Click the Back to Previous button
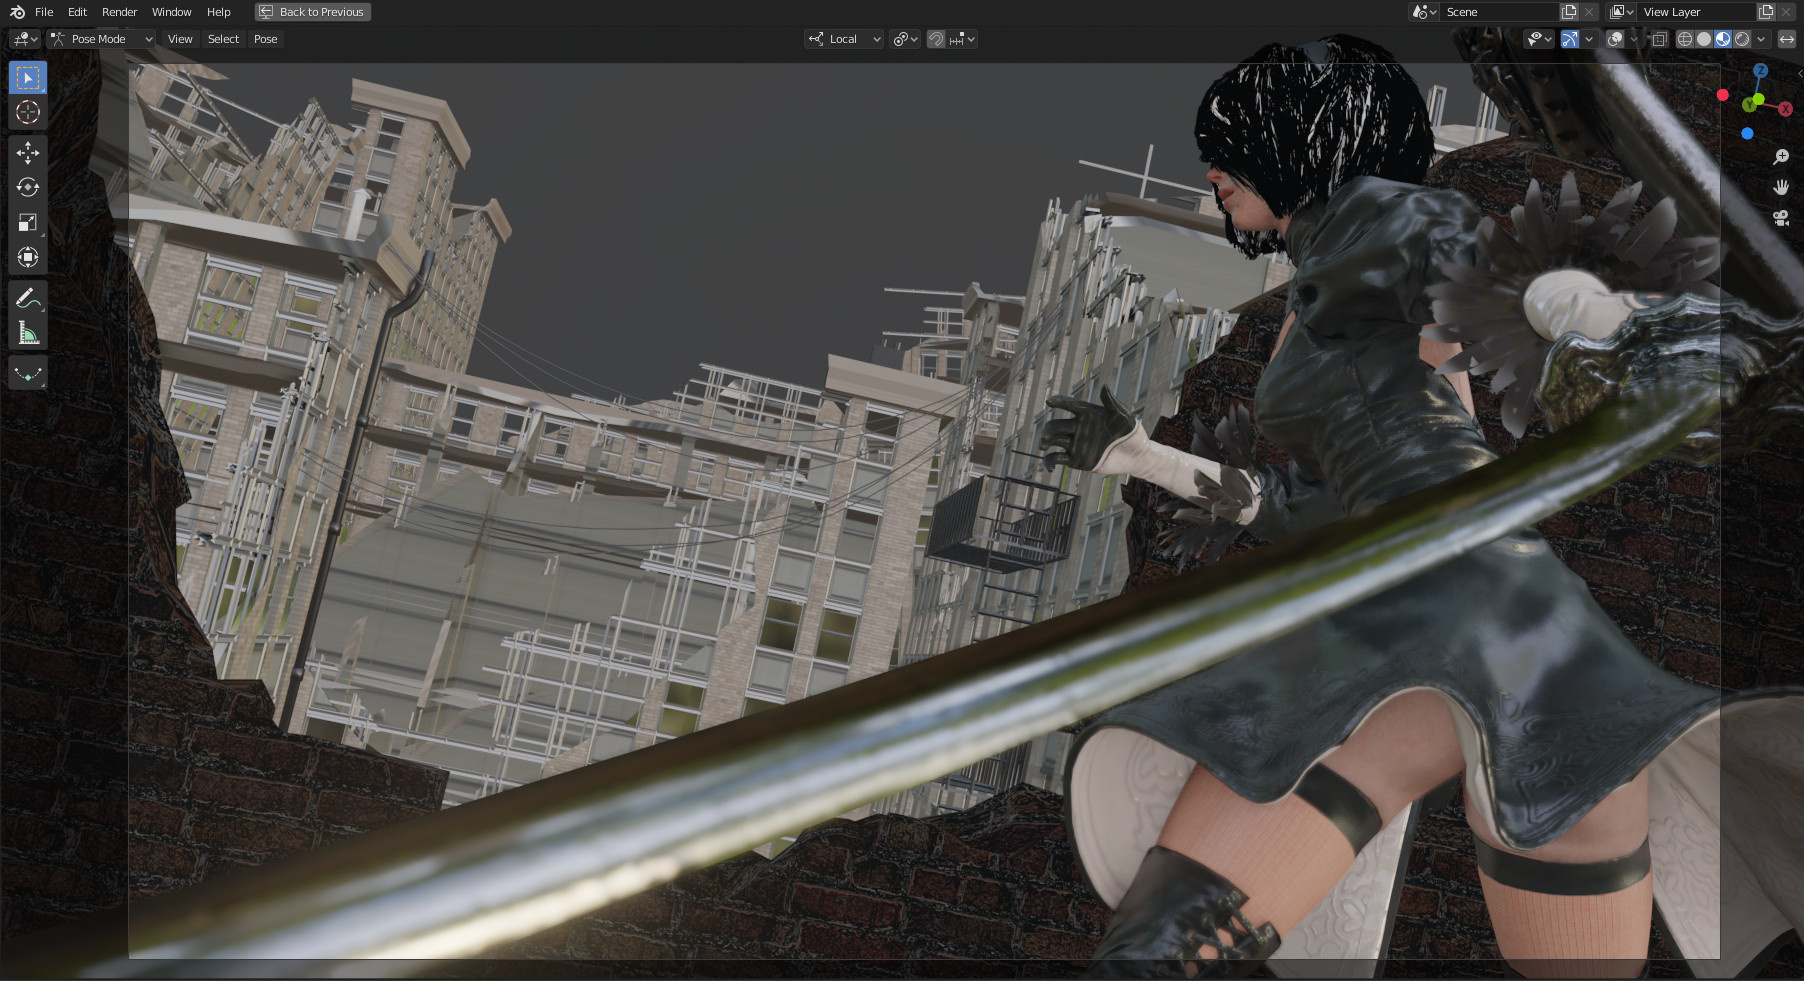 313,12
